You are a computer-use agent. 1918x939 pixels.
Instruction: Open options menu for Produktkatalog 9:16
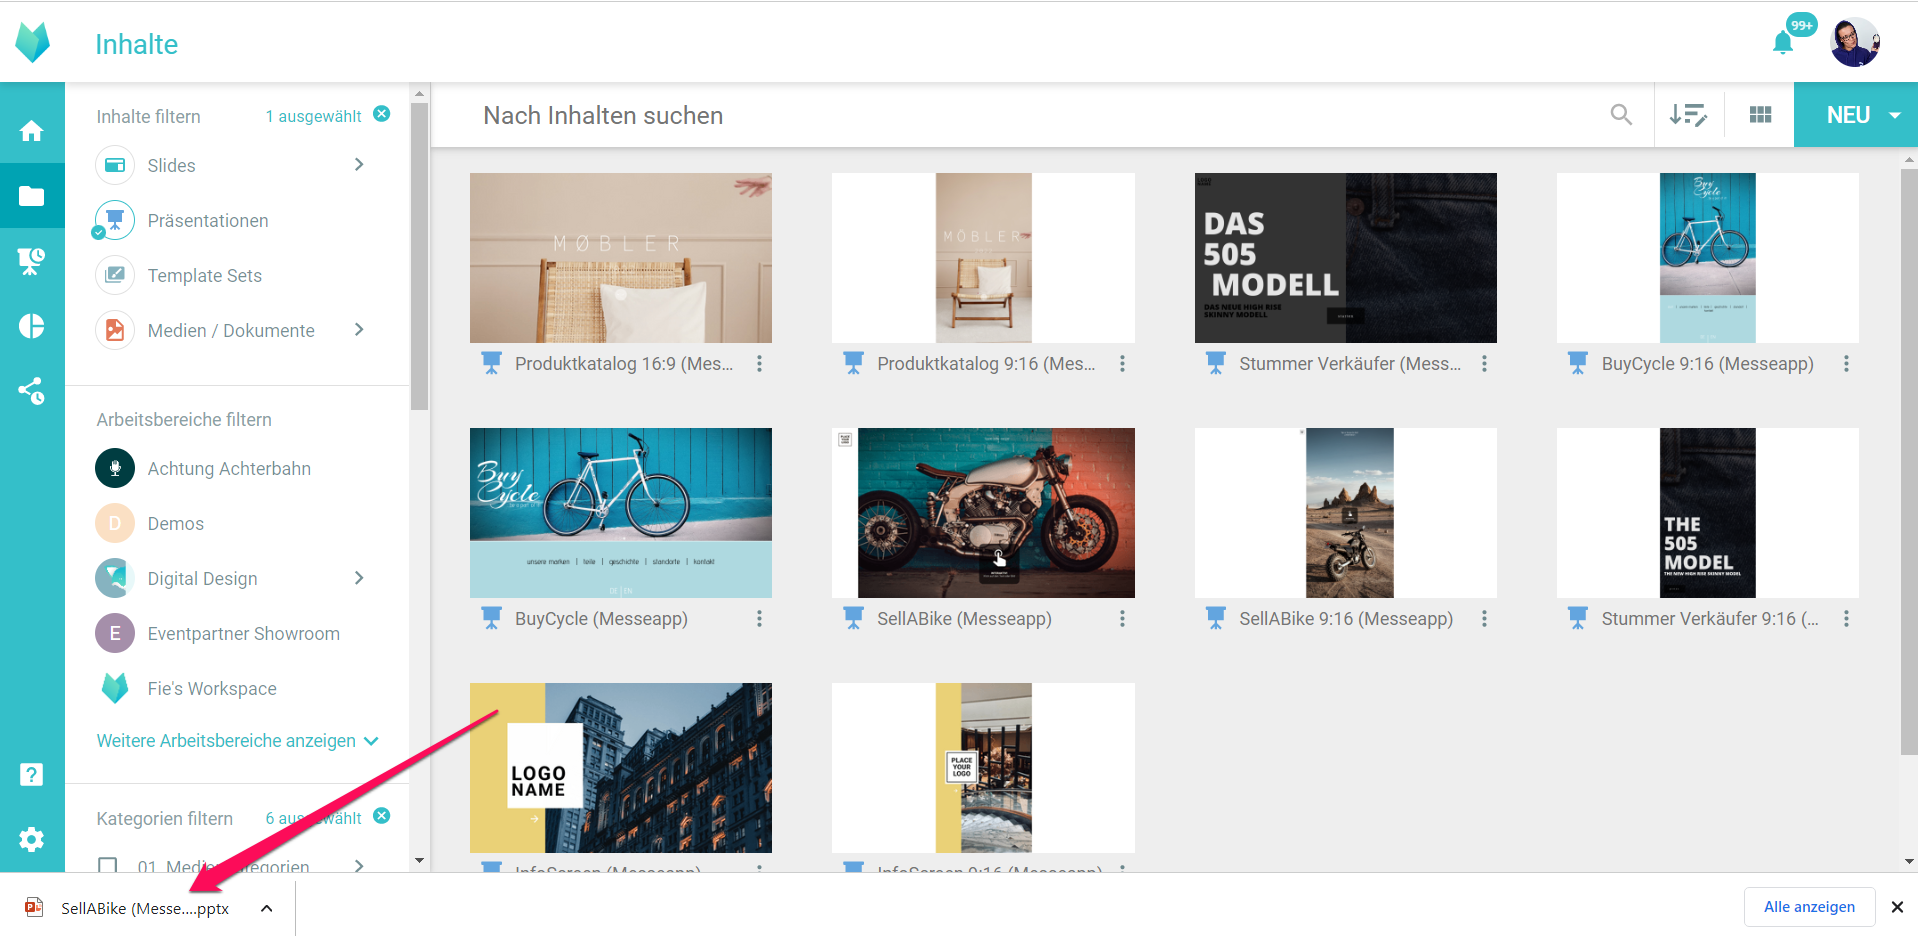click(x=1122, y=364)
